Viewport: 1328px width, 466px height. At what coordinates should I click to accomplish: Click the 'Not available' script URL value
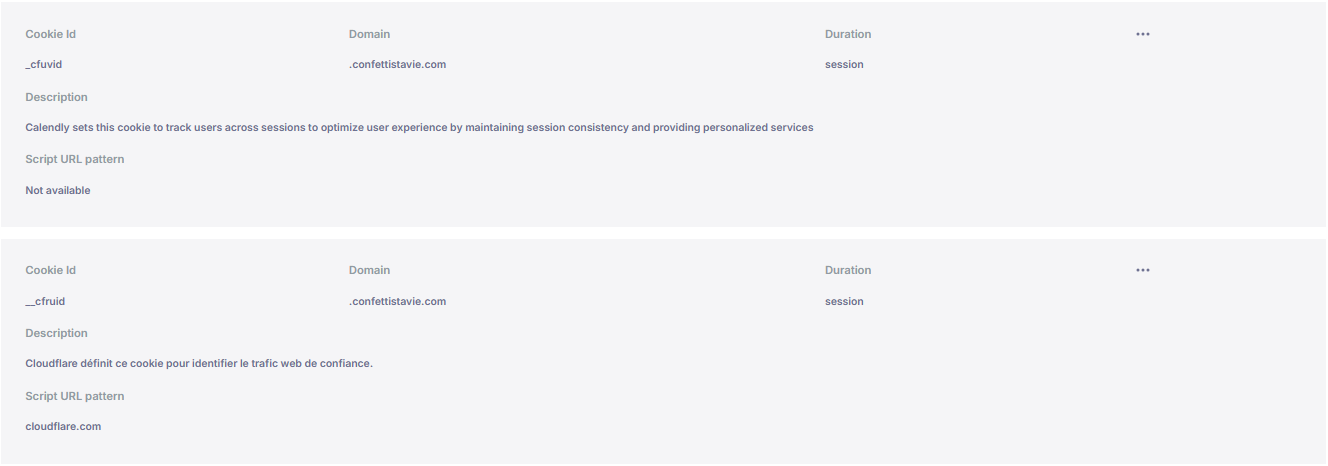[x=58, y=190]
